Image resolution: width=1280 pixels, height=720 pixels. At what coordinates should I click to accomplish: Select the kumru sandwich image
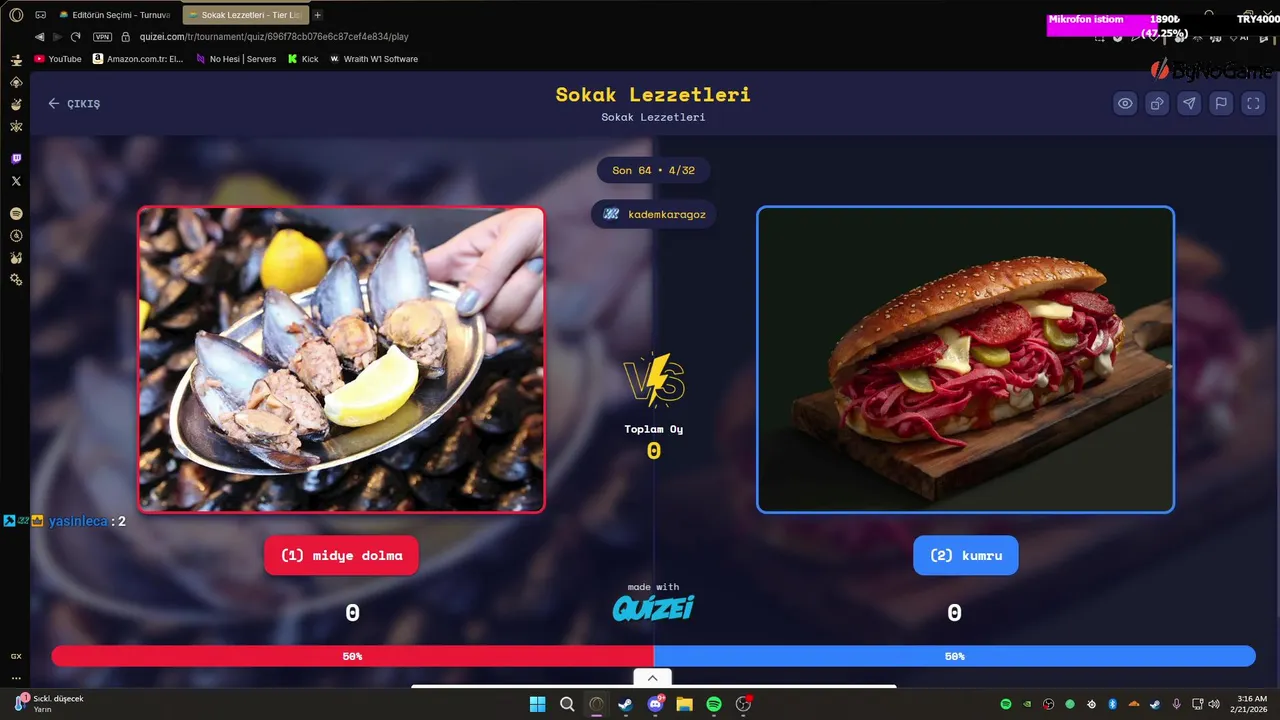[965, 359]
